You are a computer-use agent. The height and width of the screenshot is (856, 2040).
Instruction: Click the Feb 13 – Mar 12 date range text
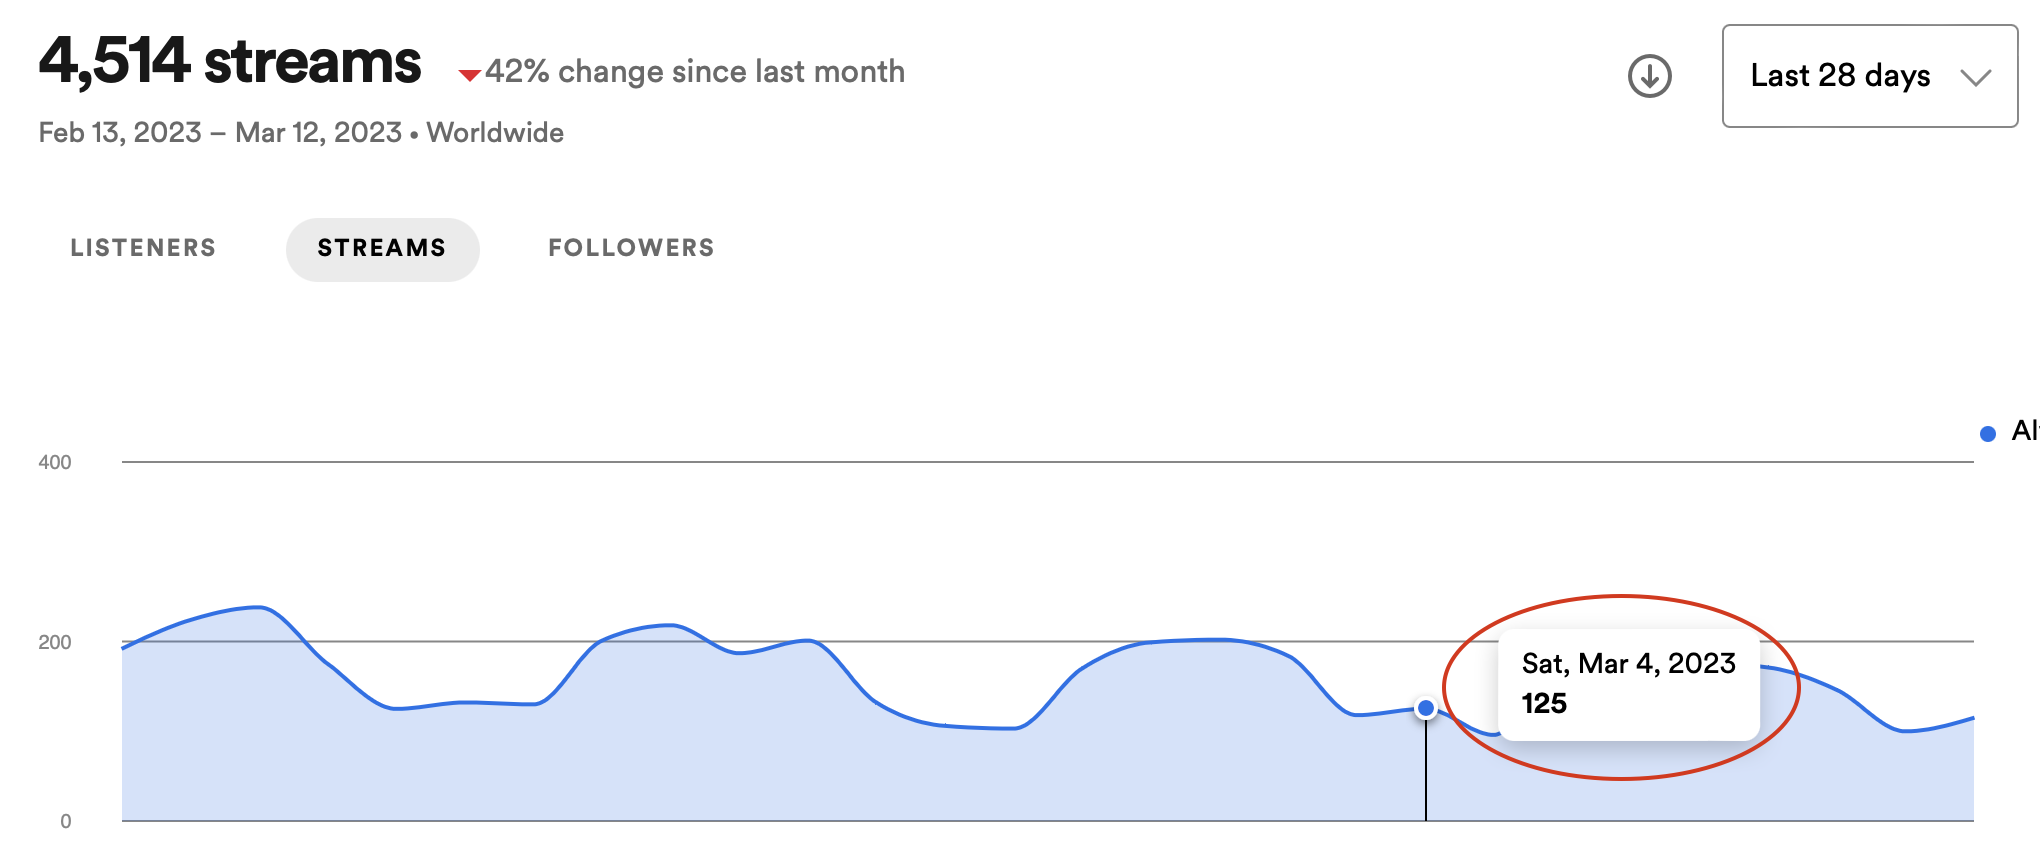tap(220, 132)
